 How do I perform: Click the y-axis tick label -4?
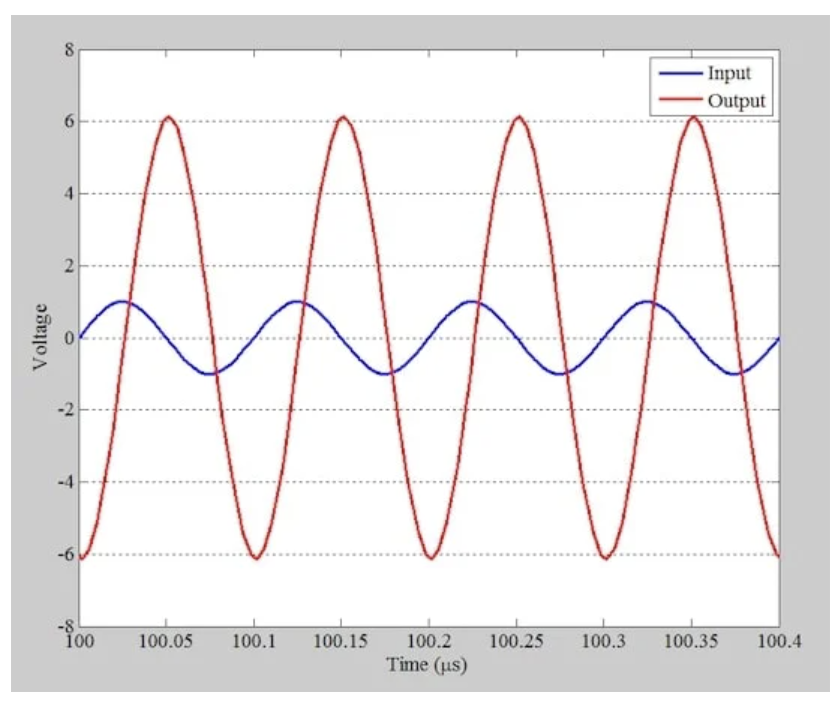pos(66,482)
